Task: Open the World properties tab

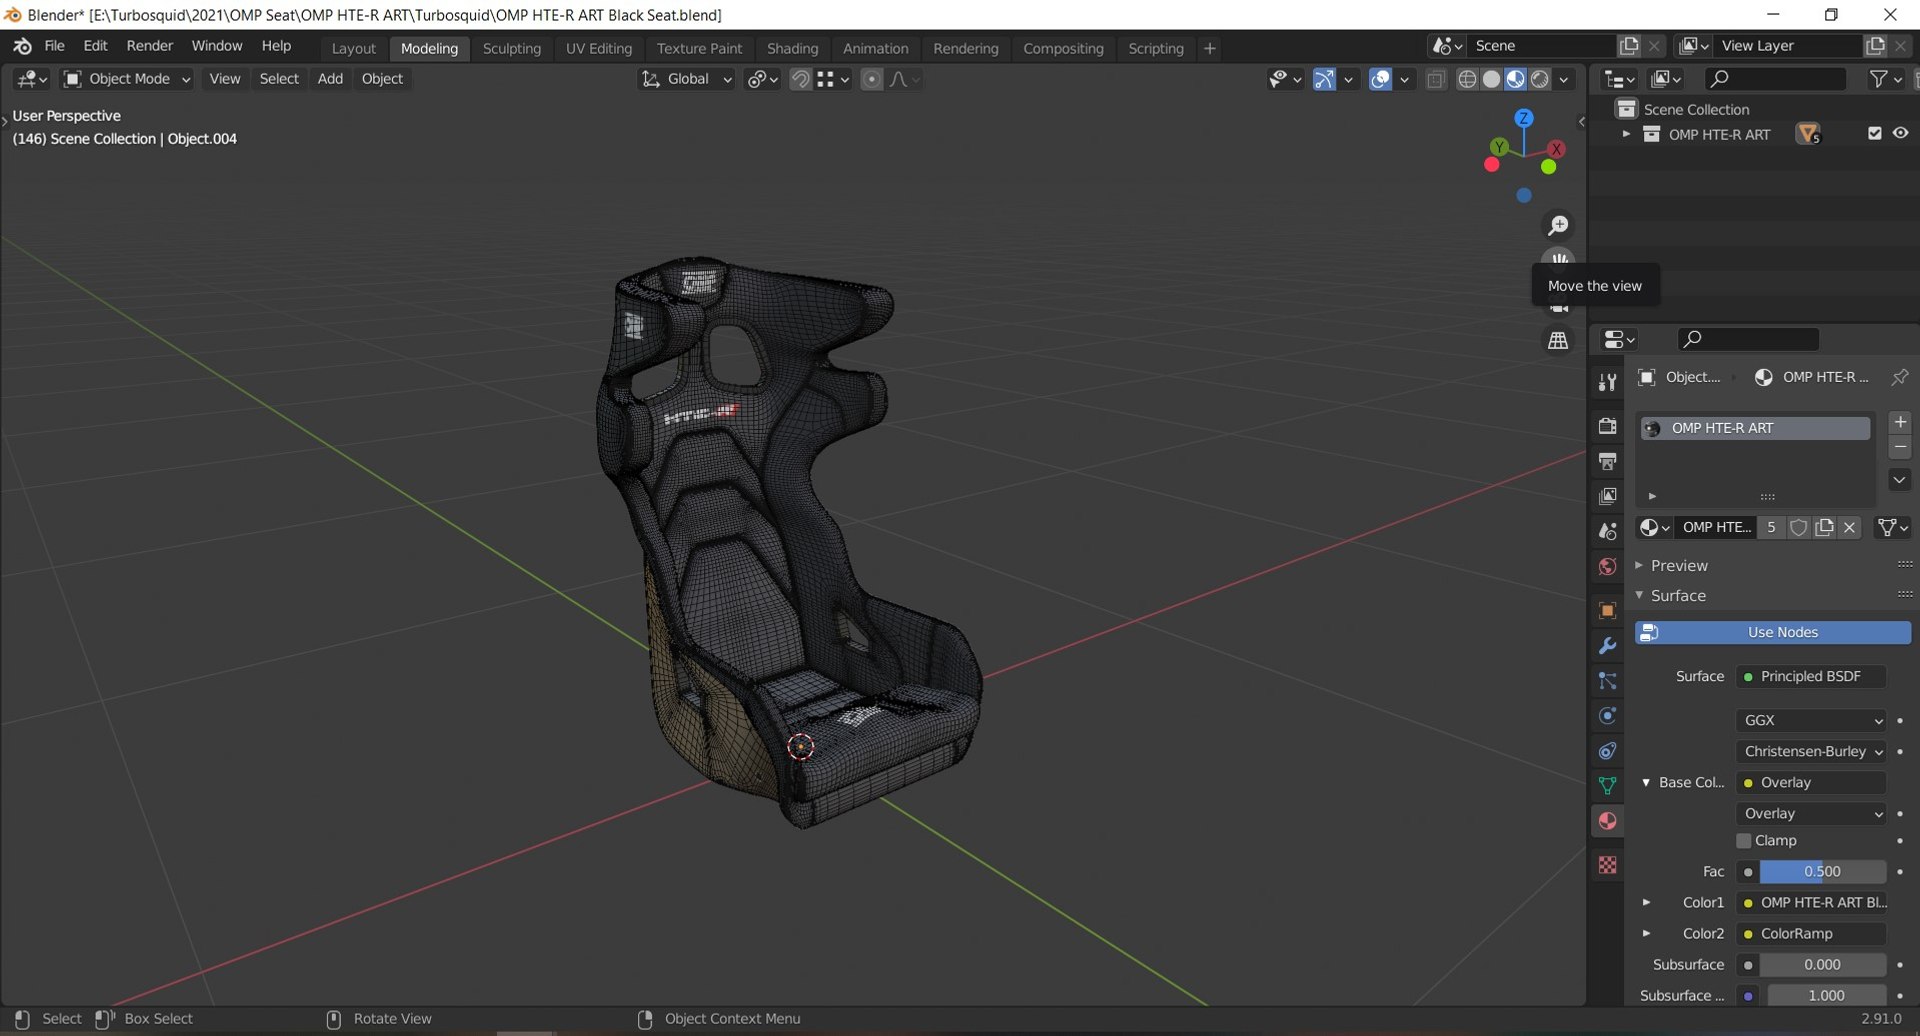Action: pyautogui.click(x=1607, y=566)
